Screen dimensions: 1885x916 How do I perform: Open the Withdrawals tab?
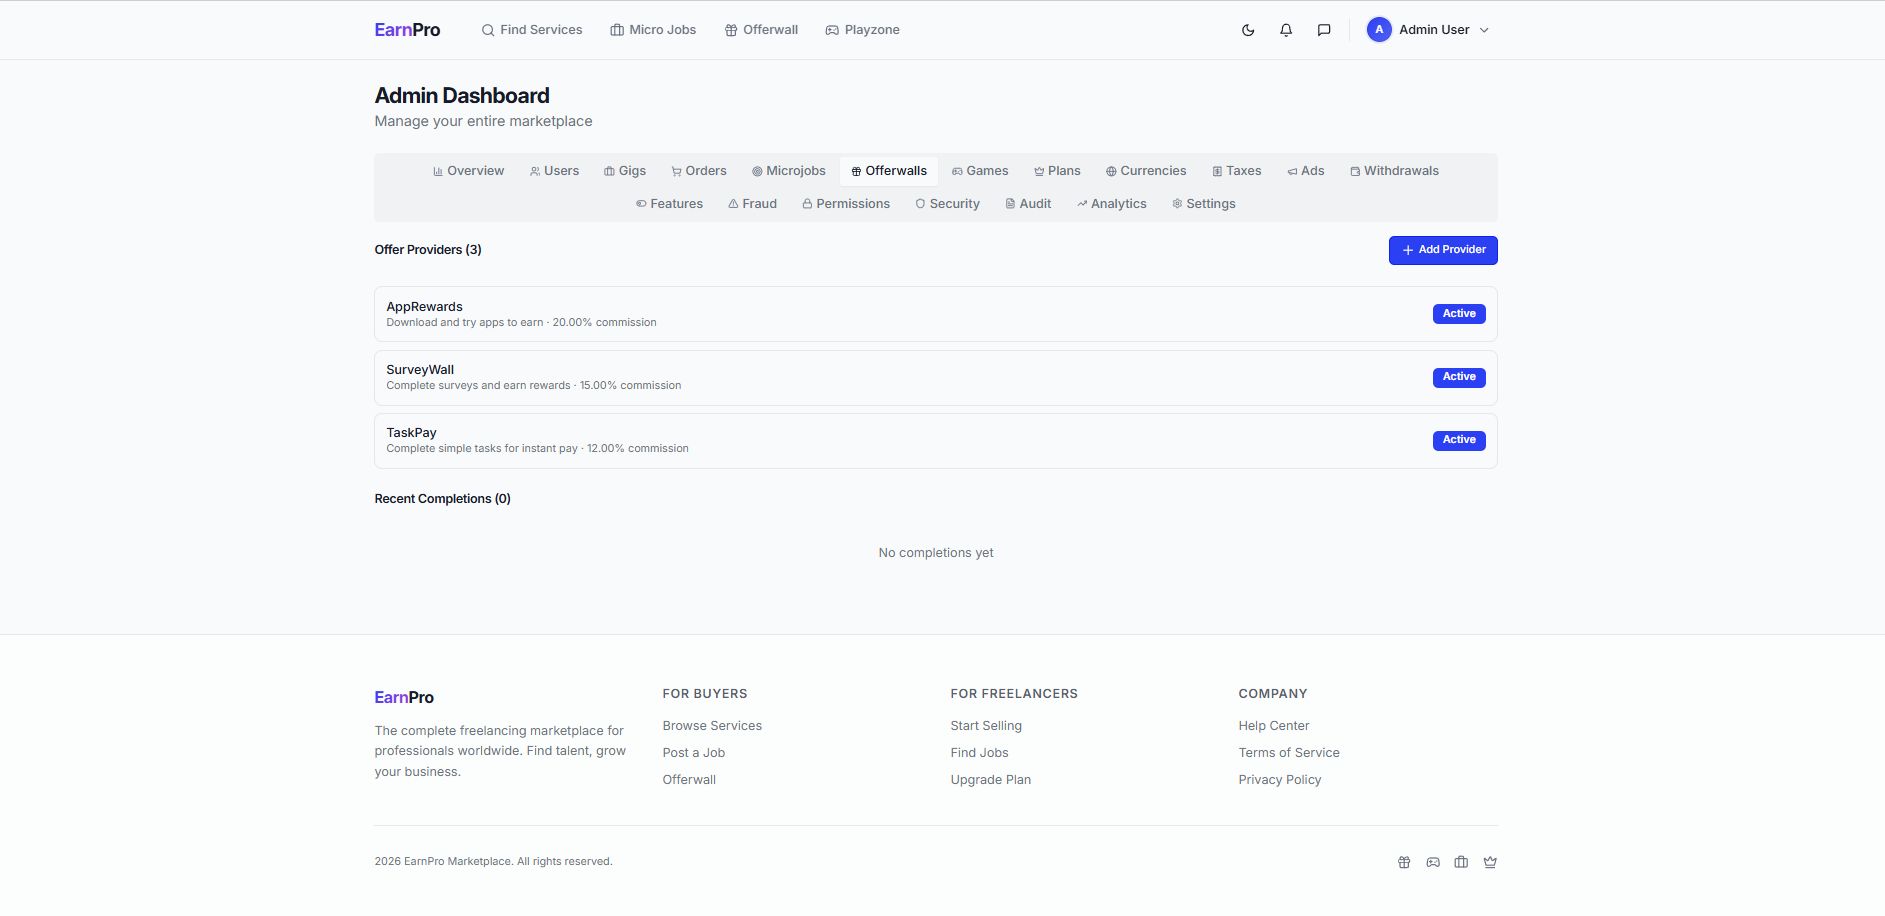click(1394, 171)
